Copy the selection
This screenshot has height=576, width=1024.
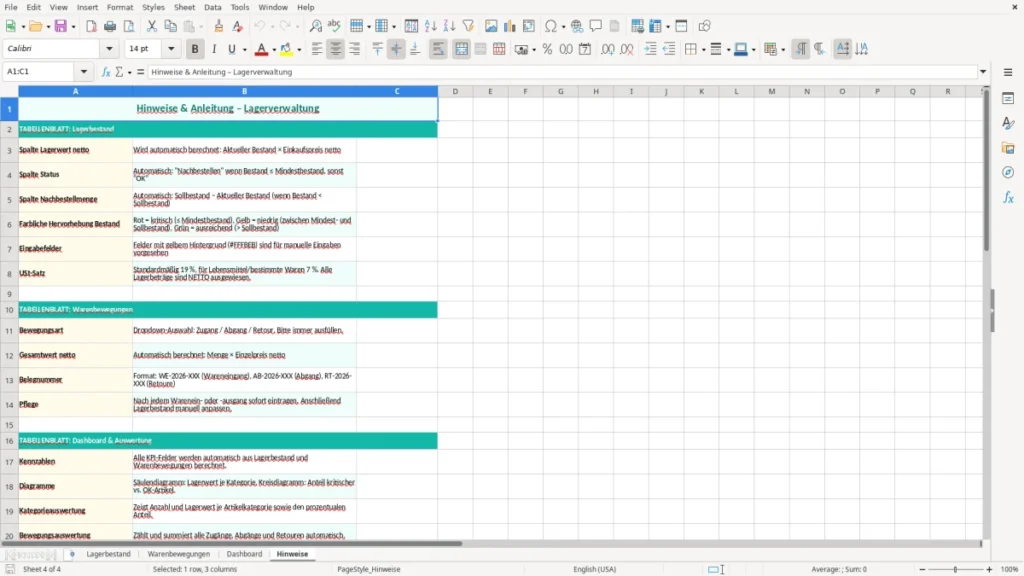(170, 26)
